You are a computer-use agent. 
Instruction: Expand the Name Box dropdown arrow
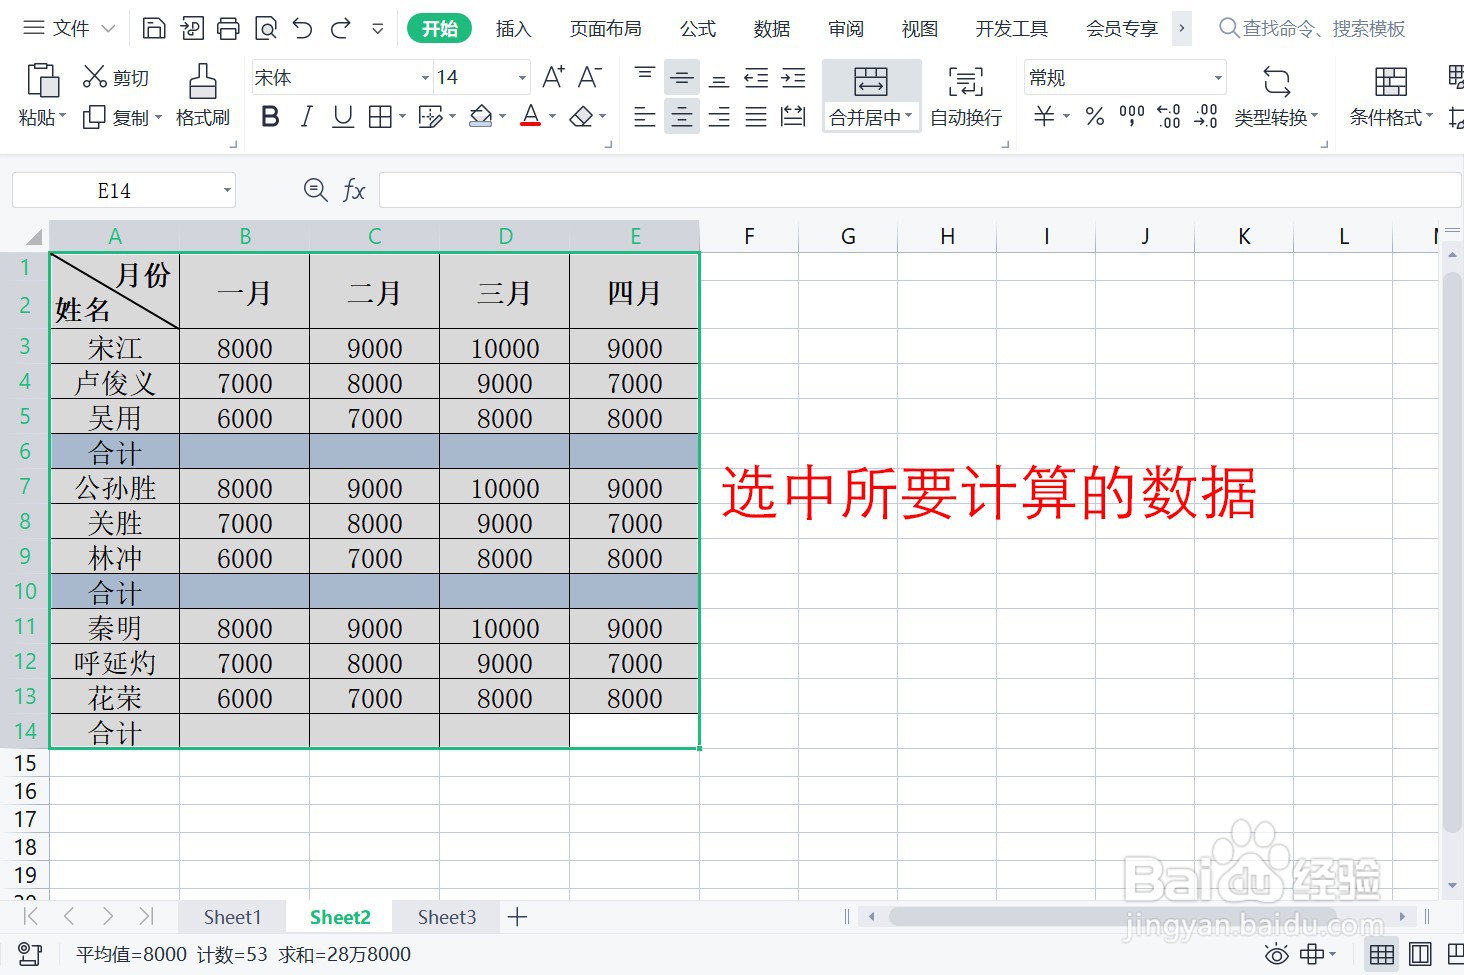[x=227, y=190]
